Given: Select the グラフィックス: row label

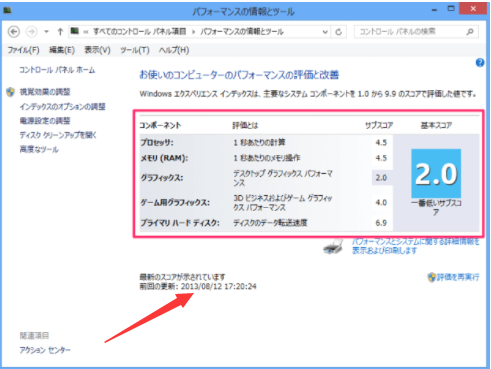Looking at the screenshot, I should click(162, 178).
